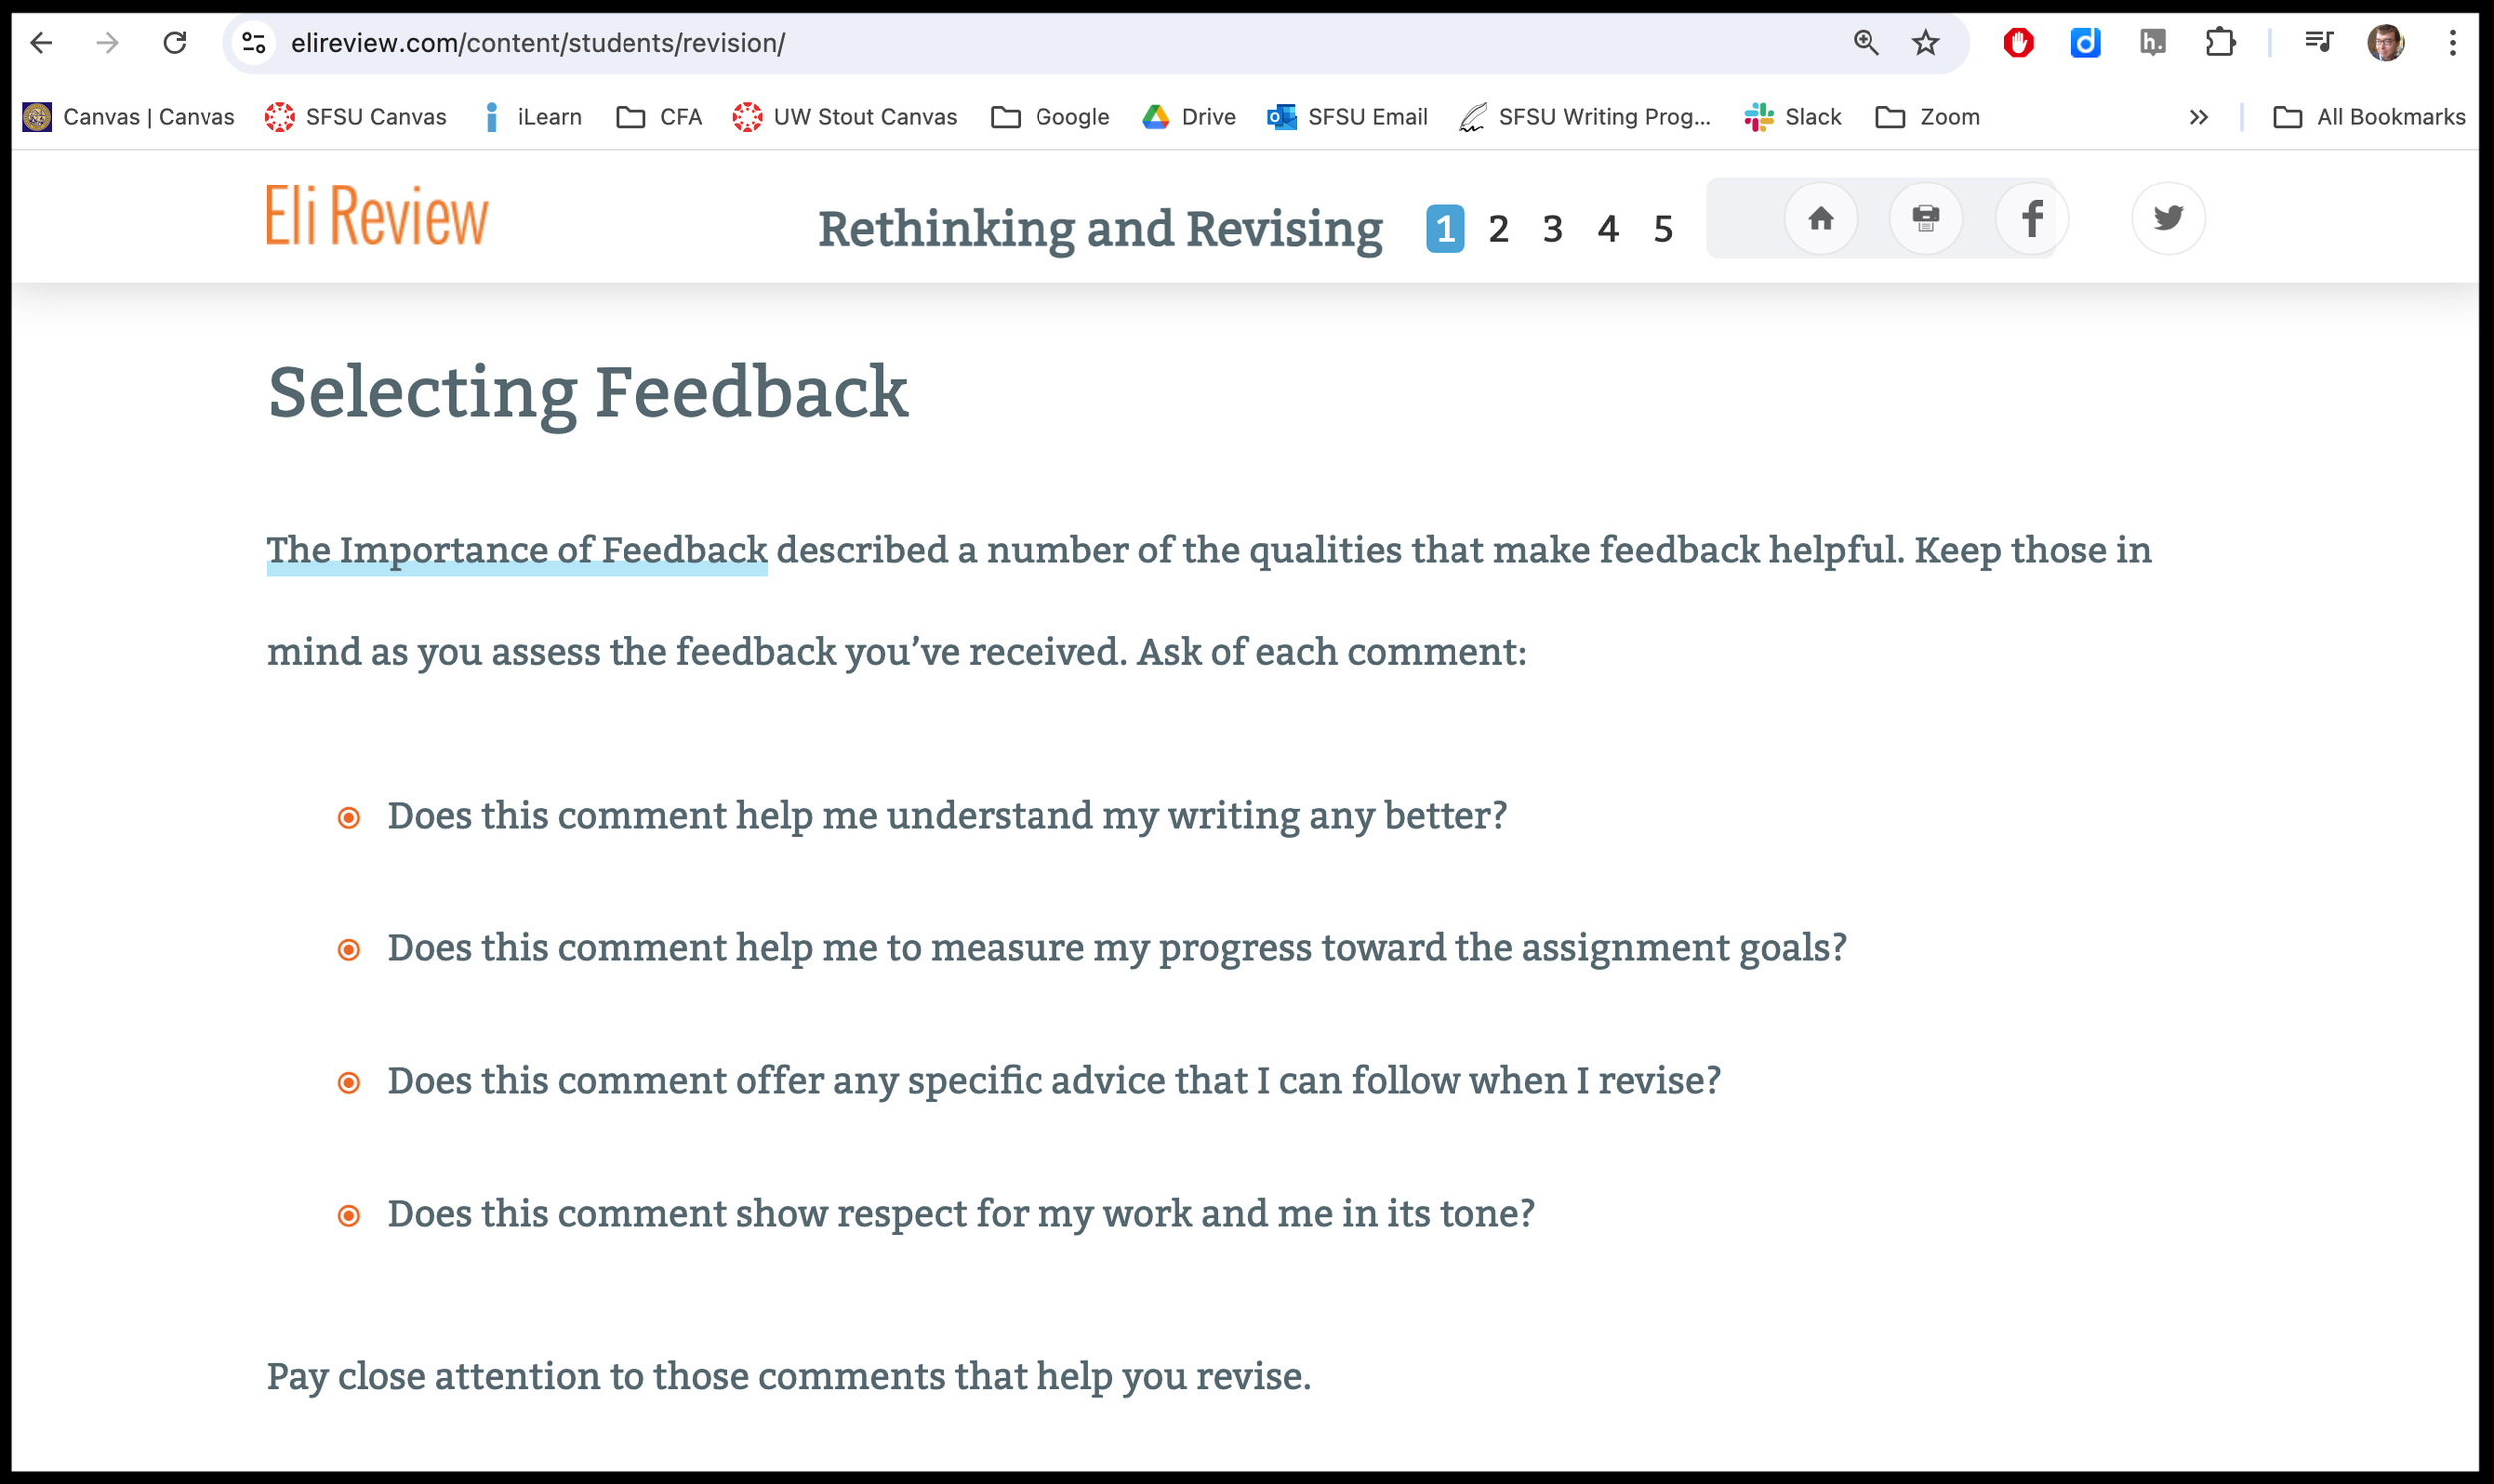
Task: Open the media control playlist icon
Action: [2319, 43]
